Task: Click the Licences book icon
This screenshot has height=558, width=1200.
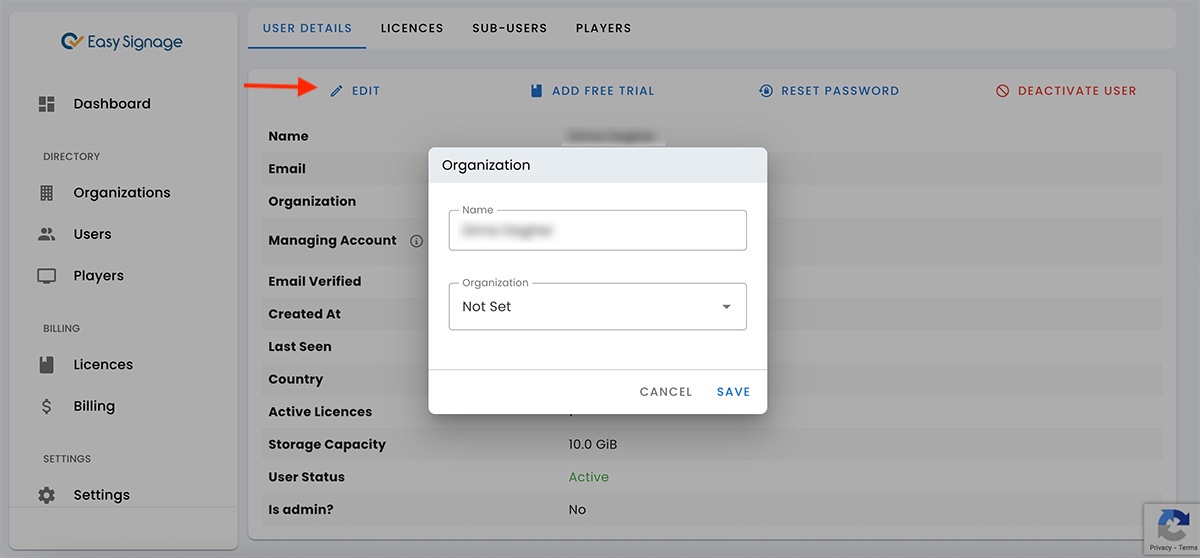Action: click(46, 365)
